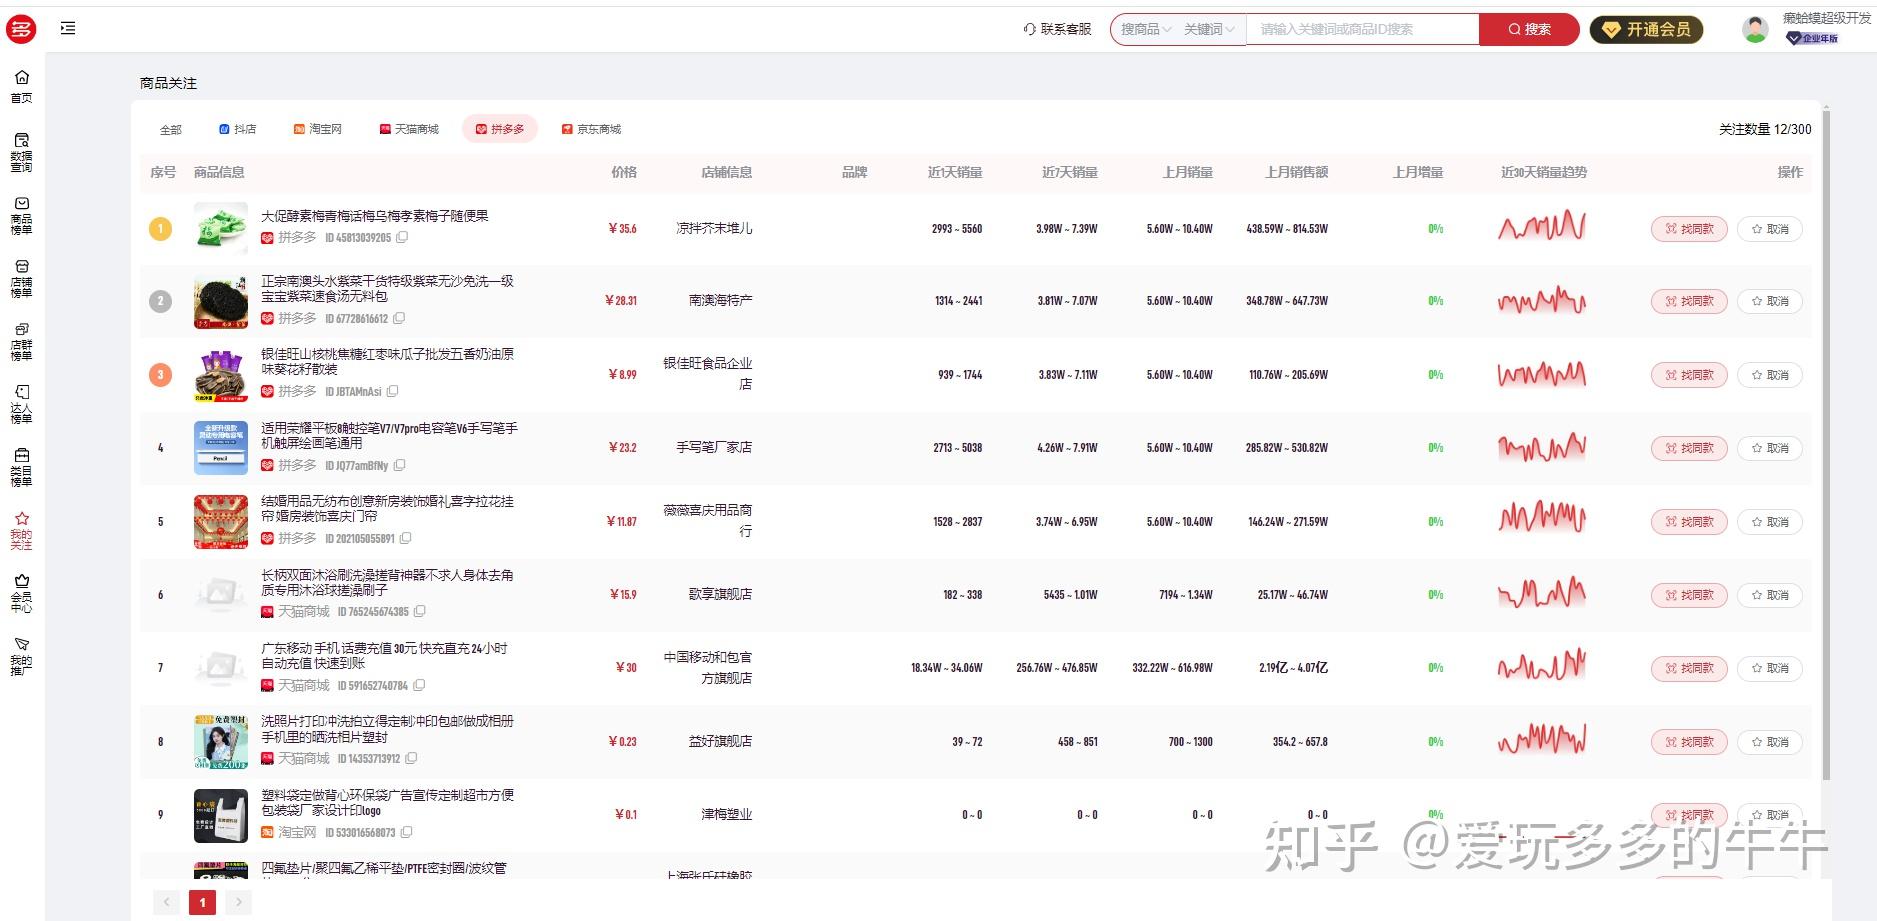Expand the 搜商品 search type dropdown

(x=1145, y=30)
